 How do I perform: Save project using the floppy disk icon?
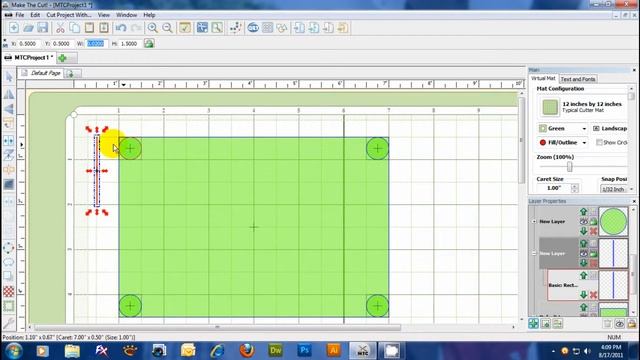(42, 28)
